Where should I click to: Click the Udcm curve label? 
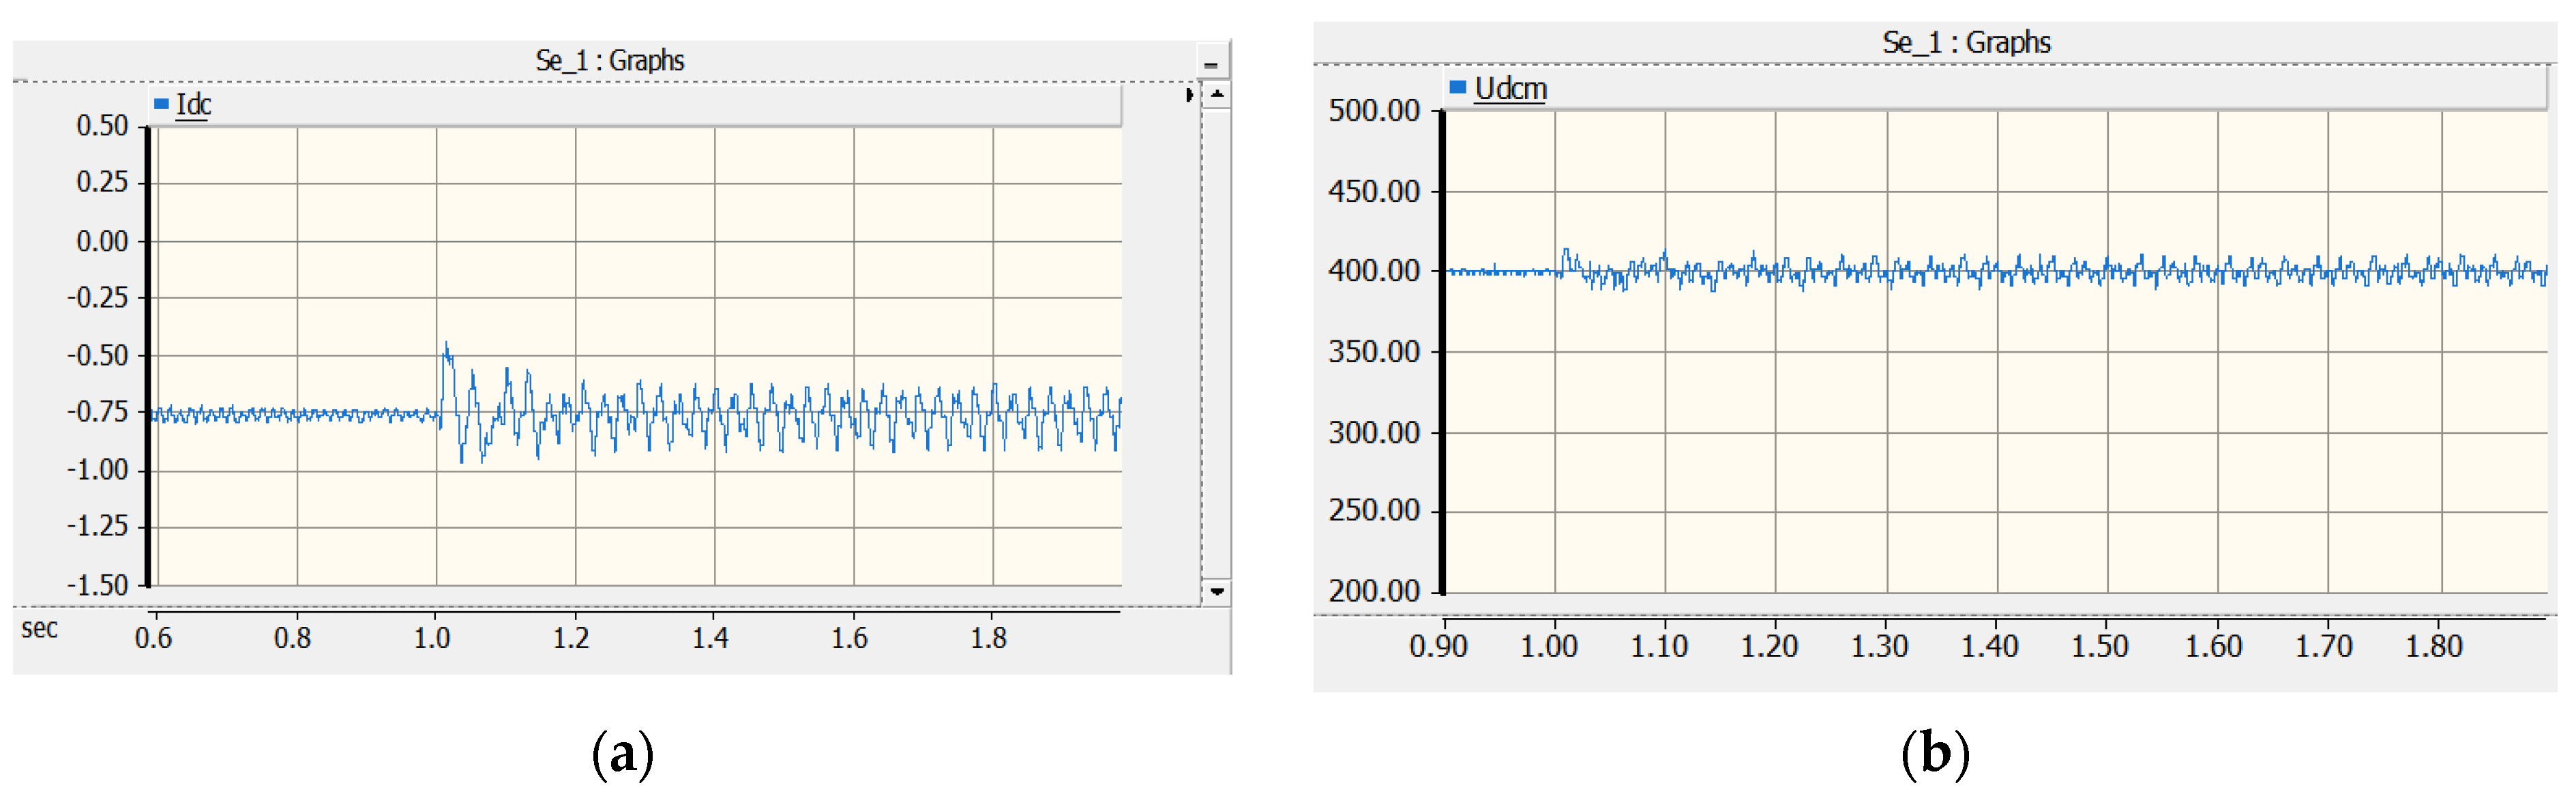click(1510, 88)
